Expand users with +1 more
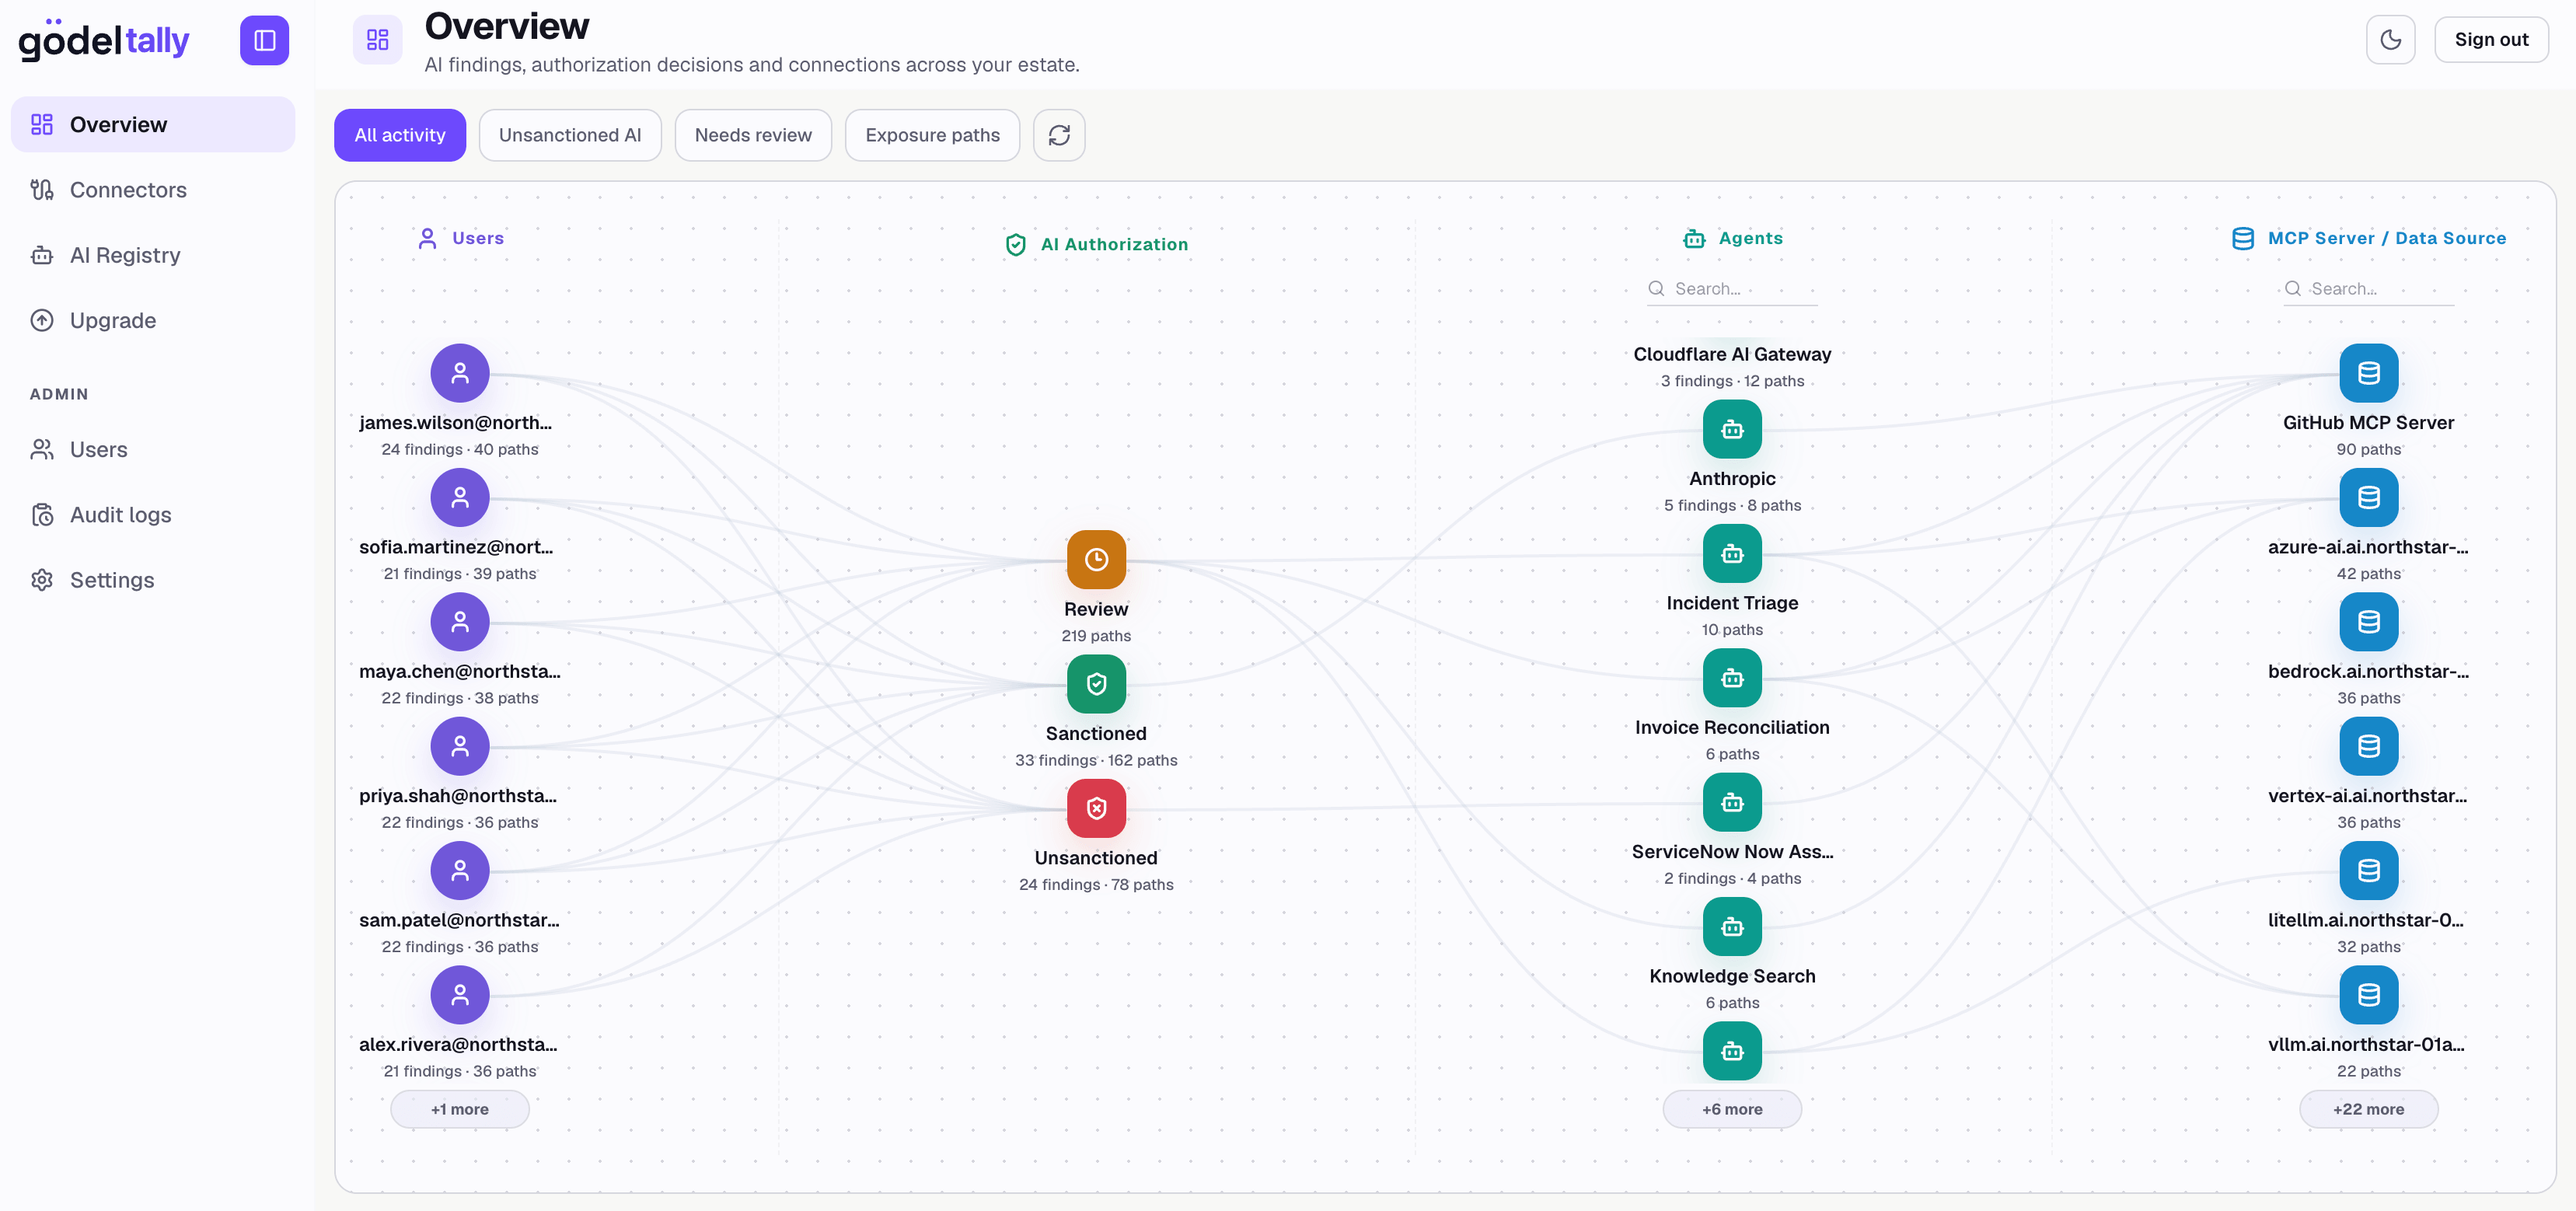2576x1211 pixels. [460, 1109]
